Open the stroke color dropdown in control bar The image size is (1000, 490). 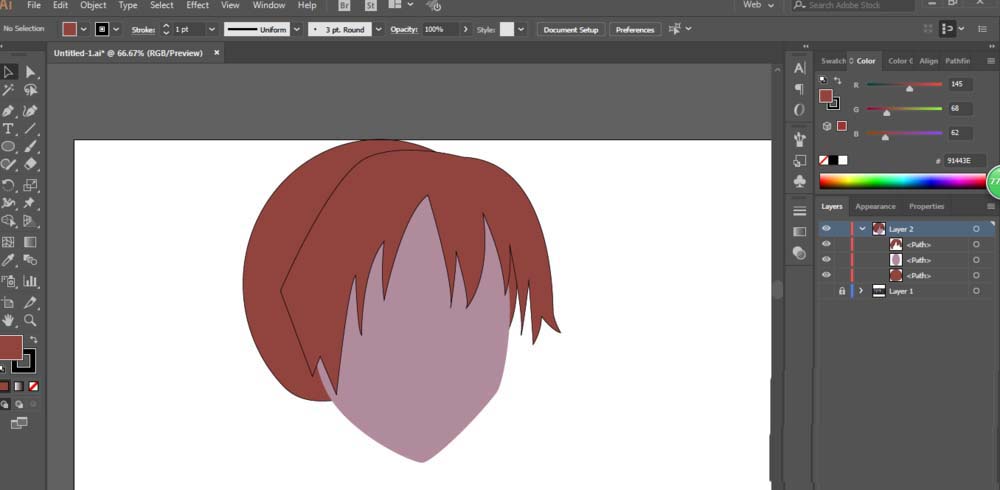116,29
